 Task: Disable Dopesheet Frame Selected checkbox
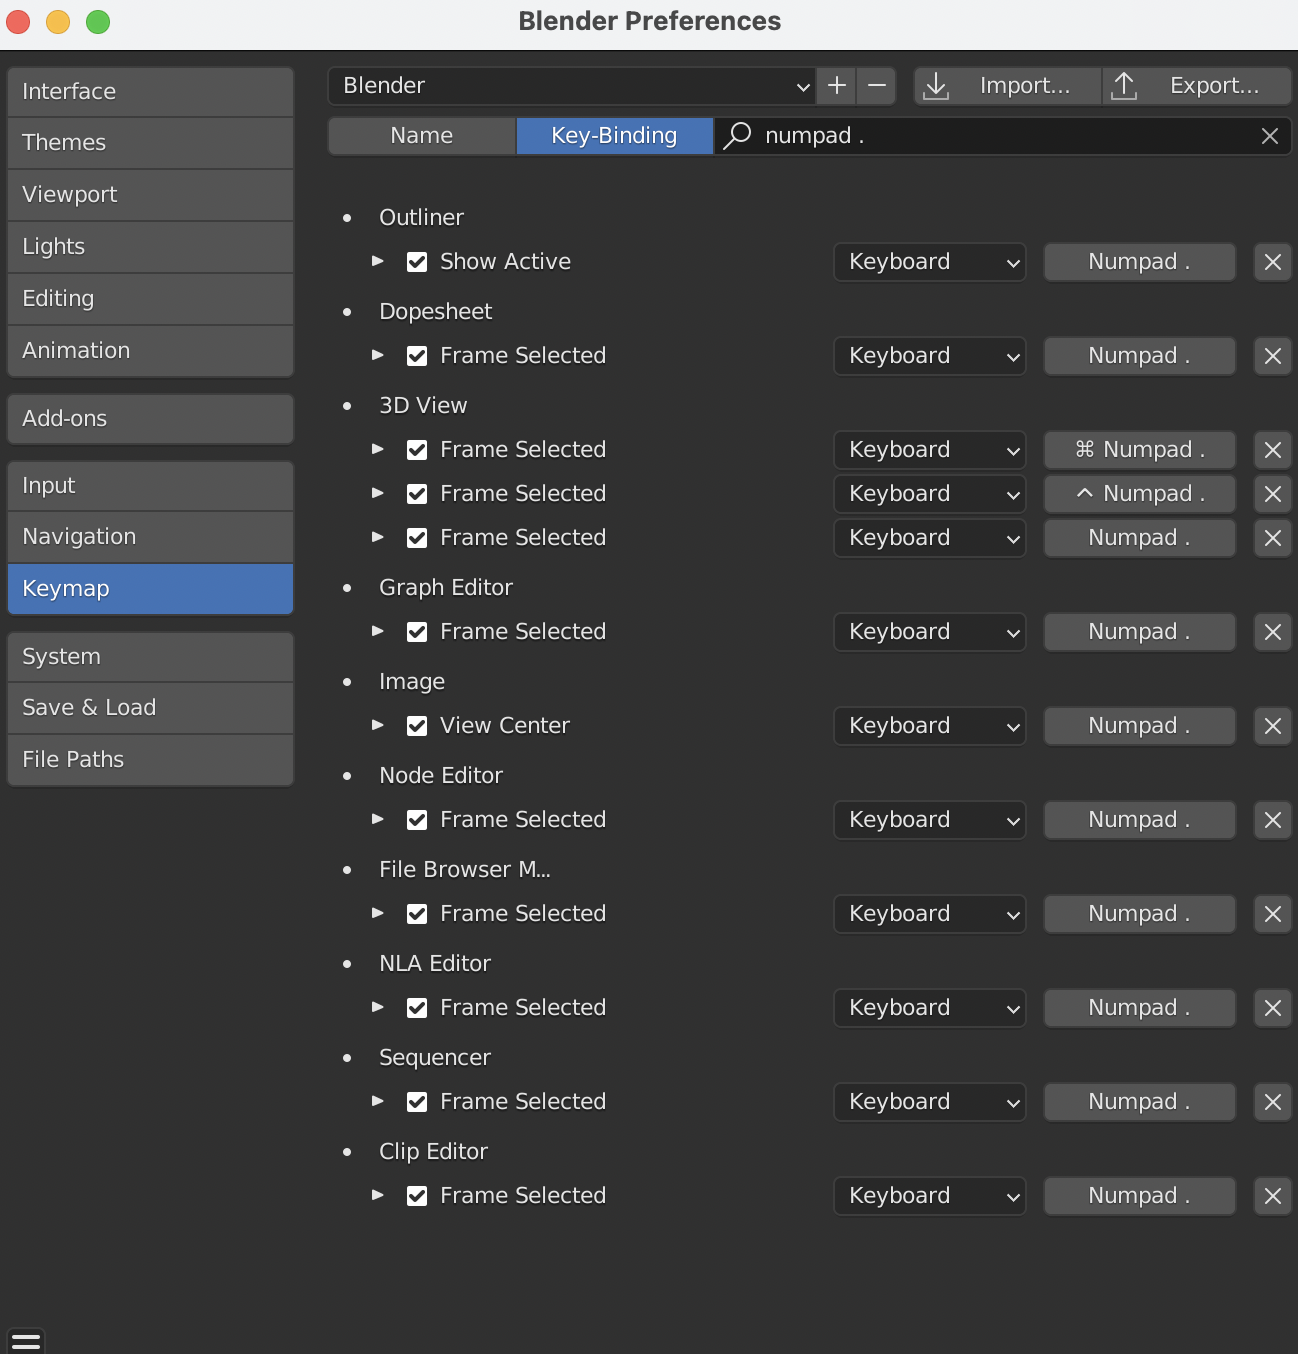tap(417, 356)
